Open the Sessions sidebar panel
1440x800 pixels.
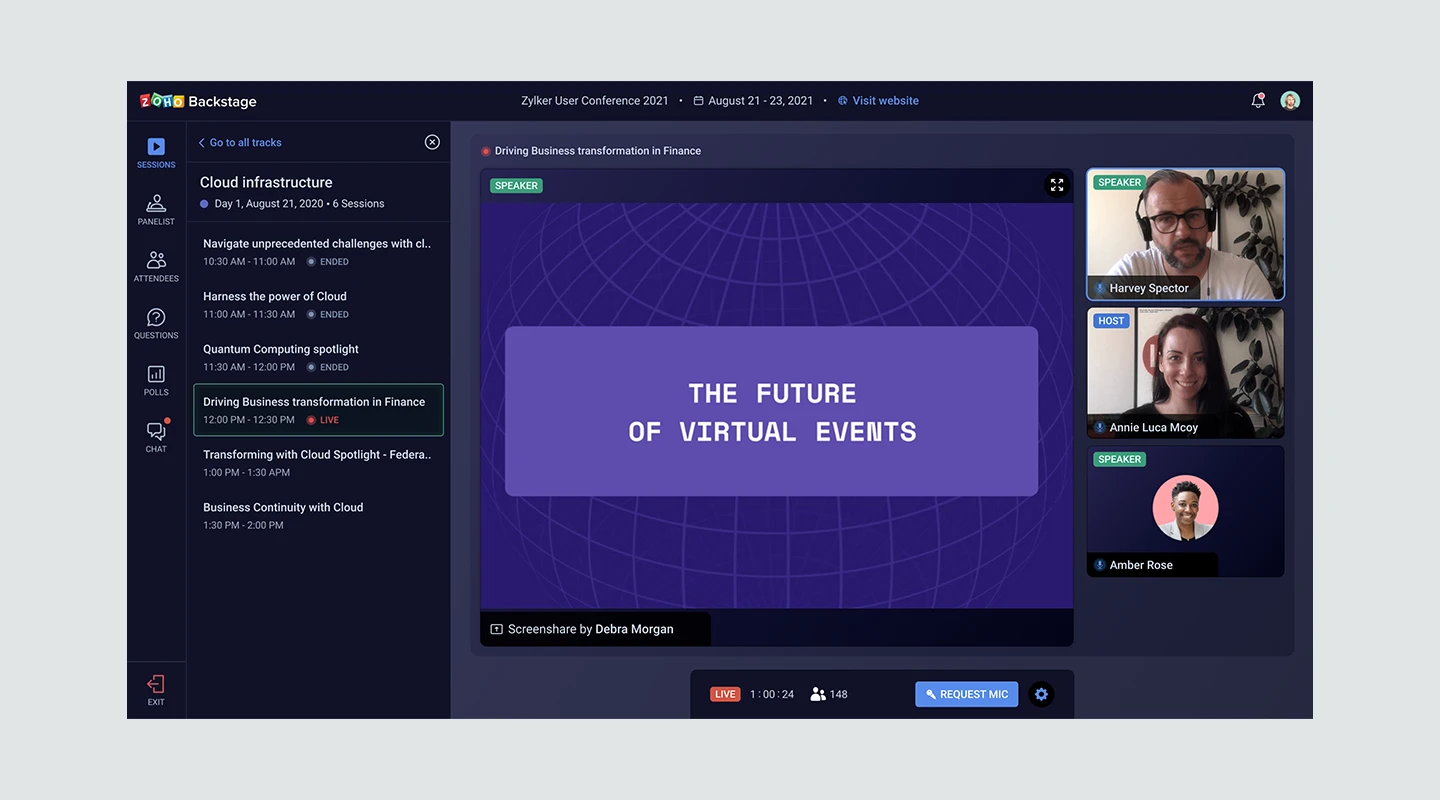156,153
